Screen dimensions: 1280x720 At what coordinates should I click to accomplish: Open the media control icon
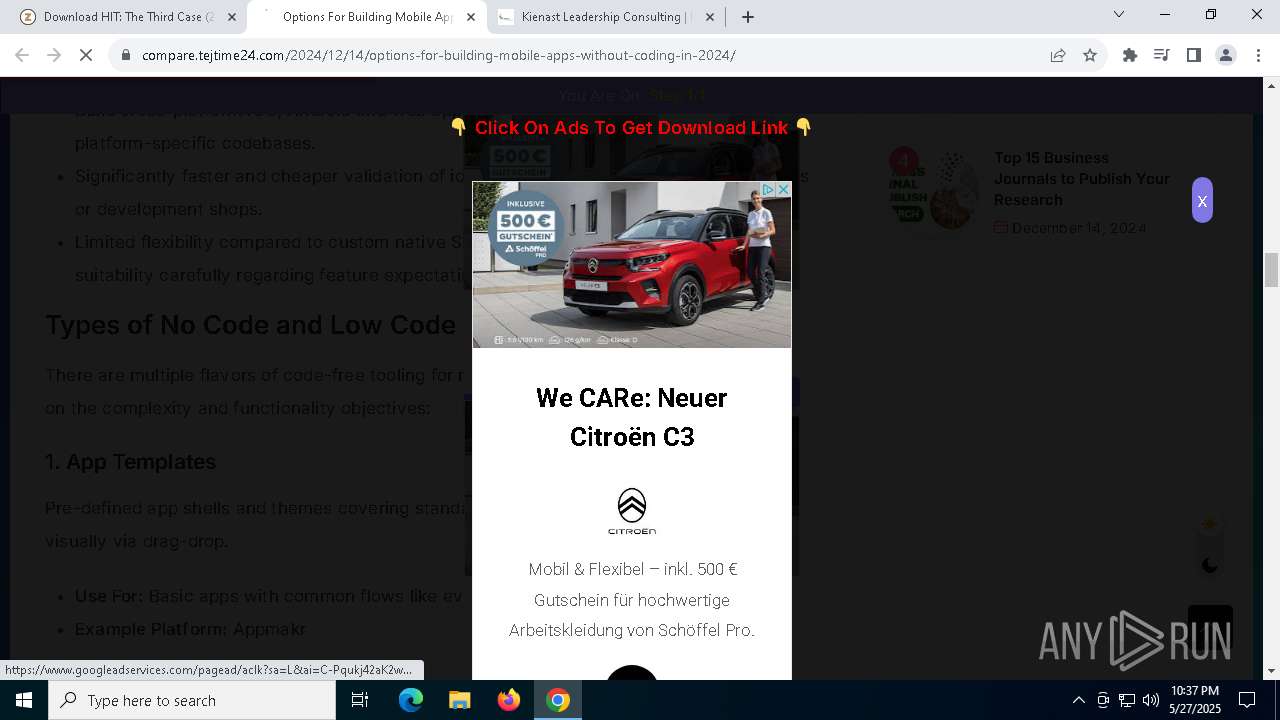pos(1162,55)
